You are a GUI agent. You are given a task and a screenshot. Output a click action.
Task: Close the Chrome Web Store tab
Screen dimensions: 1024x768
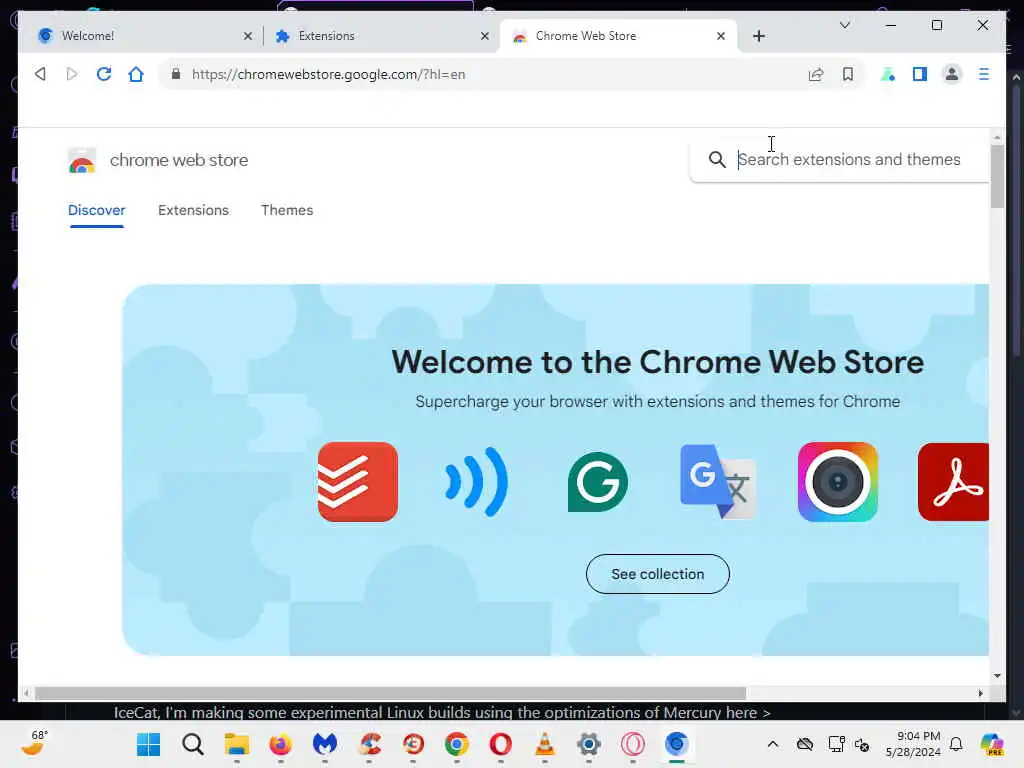721,36
